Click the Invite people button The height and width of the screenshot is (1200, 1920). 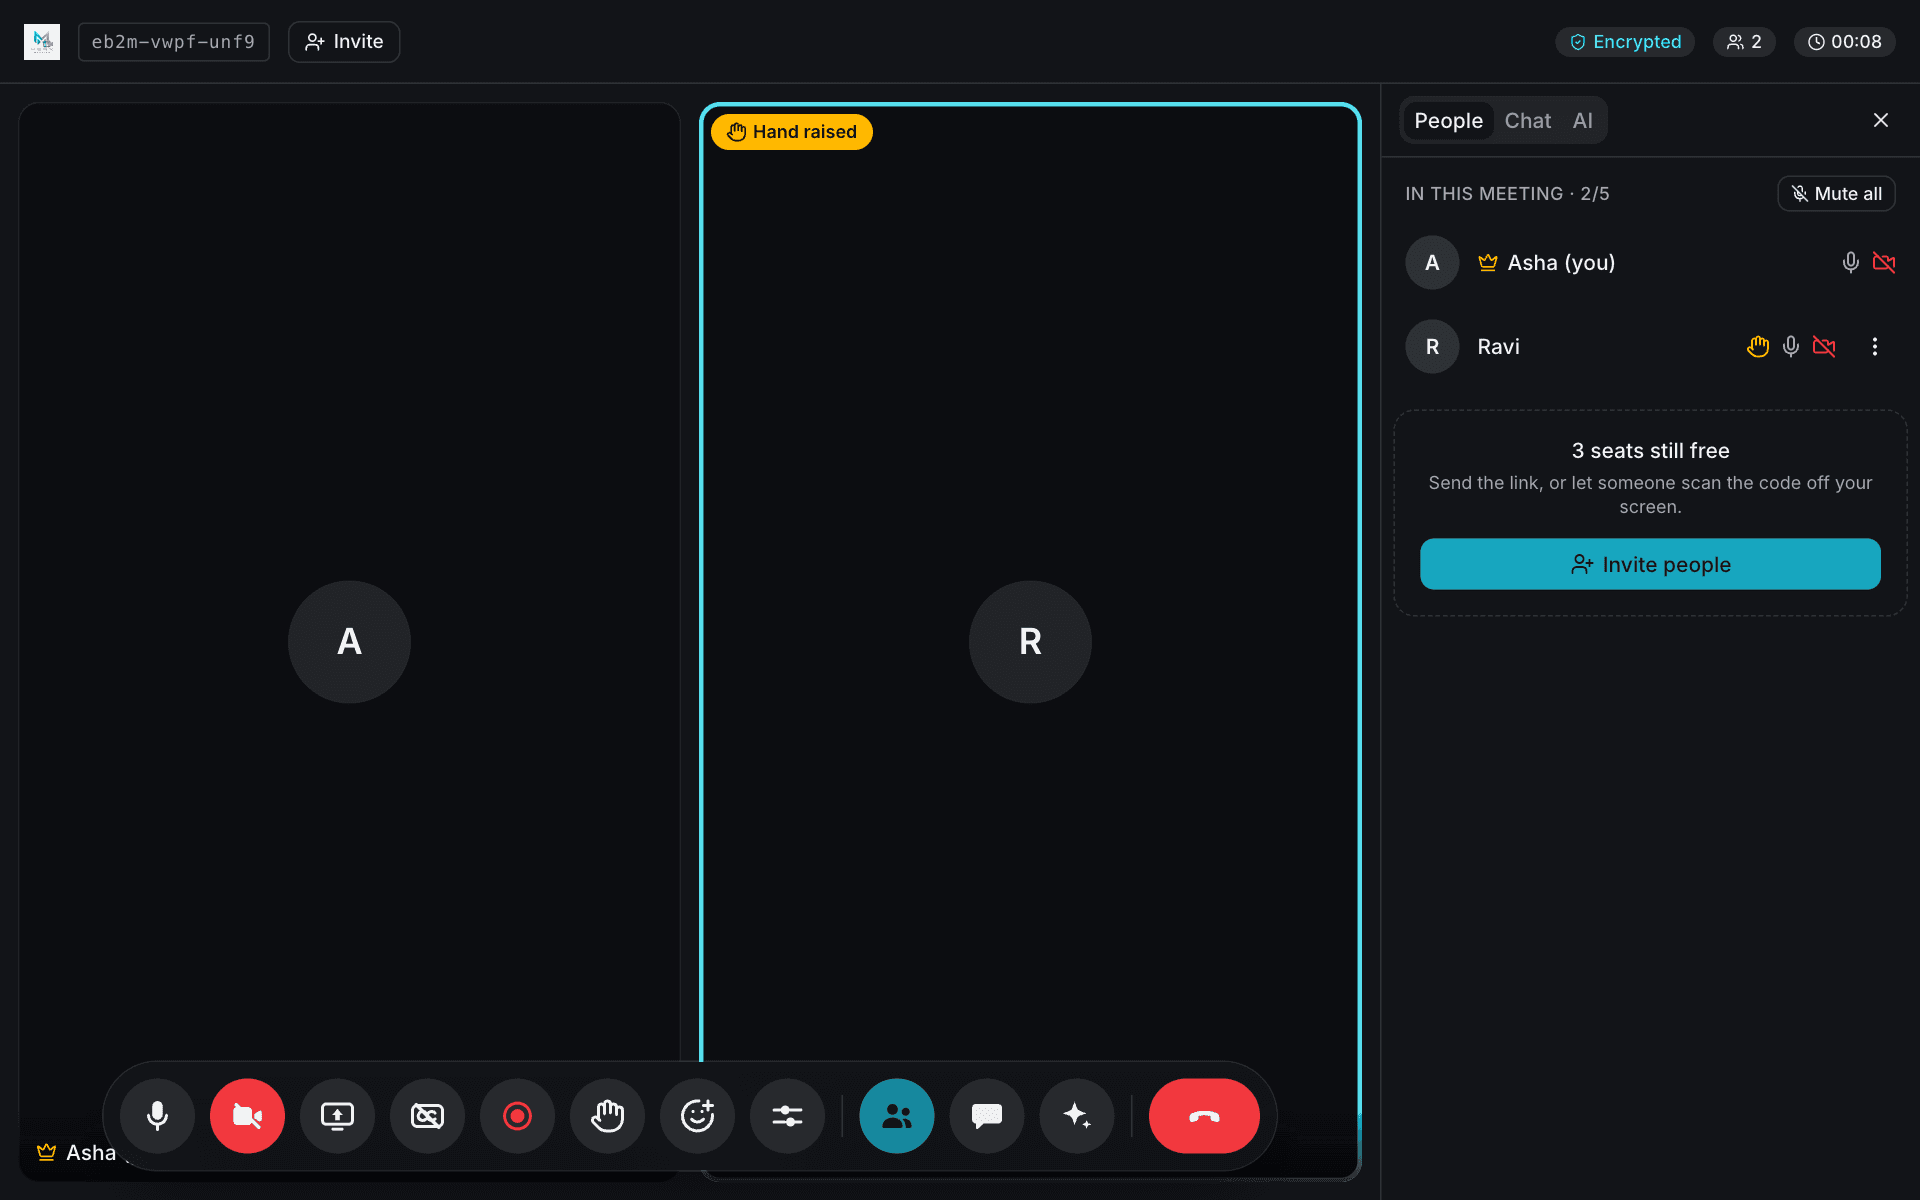[1650, 564]
